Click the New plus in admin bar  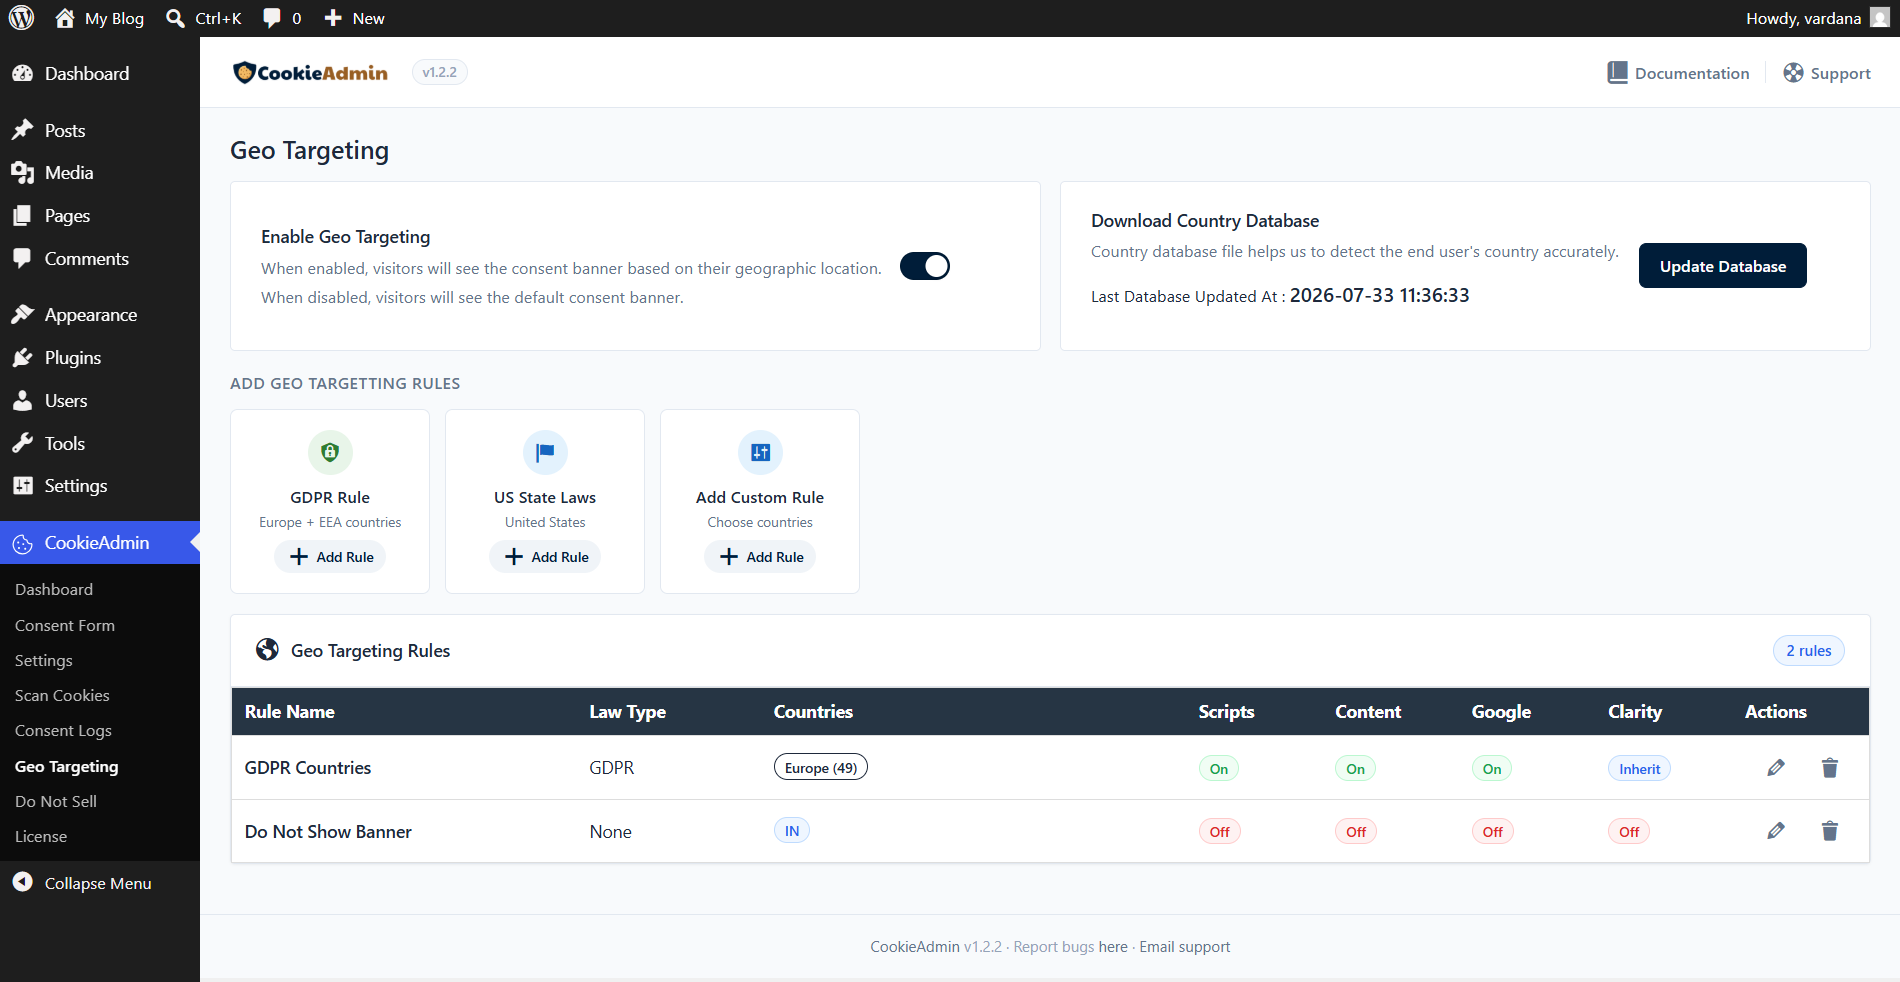click(x=333, y=18)
